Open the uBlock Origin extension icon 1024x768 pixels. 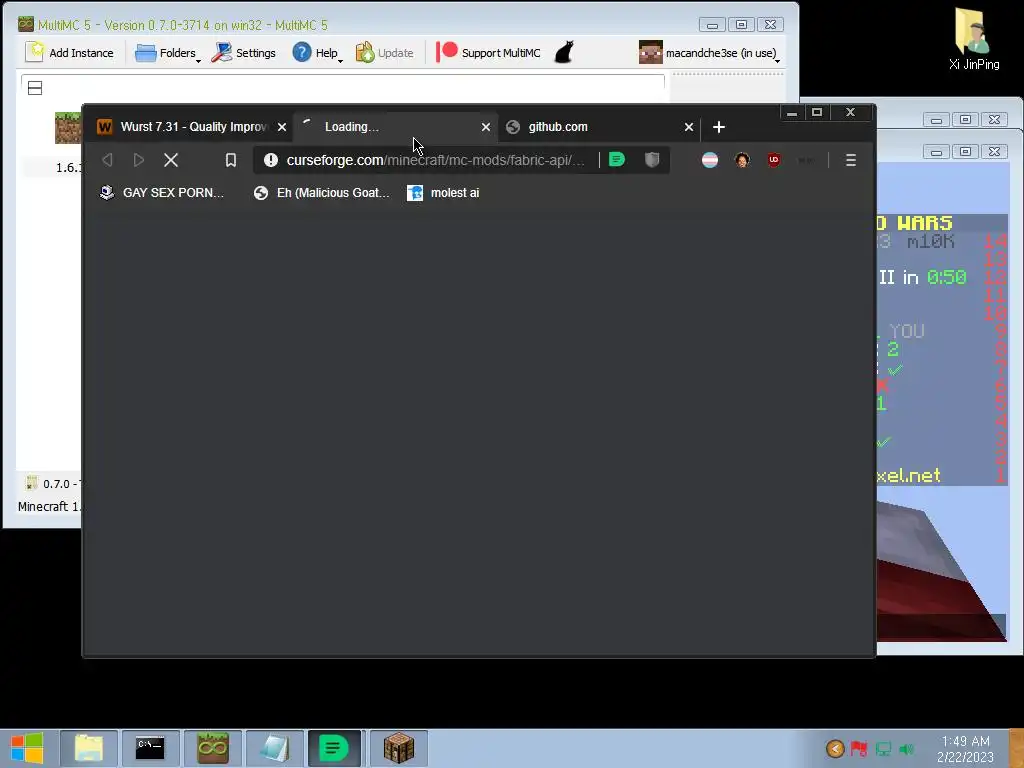pyautogui.click(x=774, y=160)
